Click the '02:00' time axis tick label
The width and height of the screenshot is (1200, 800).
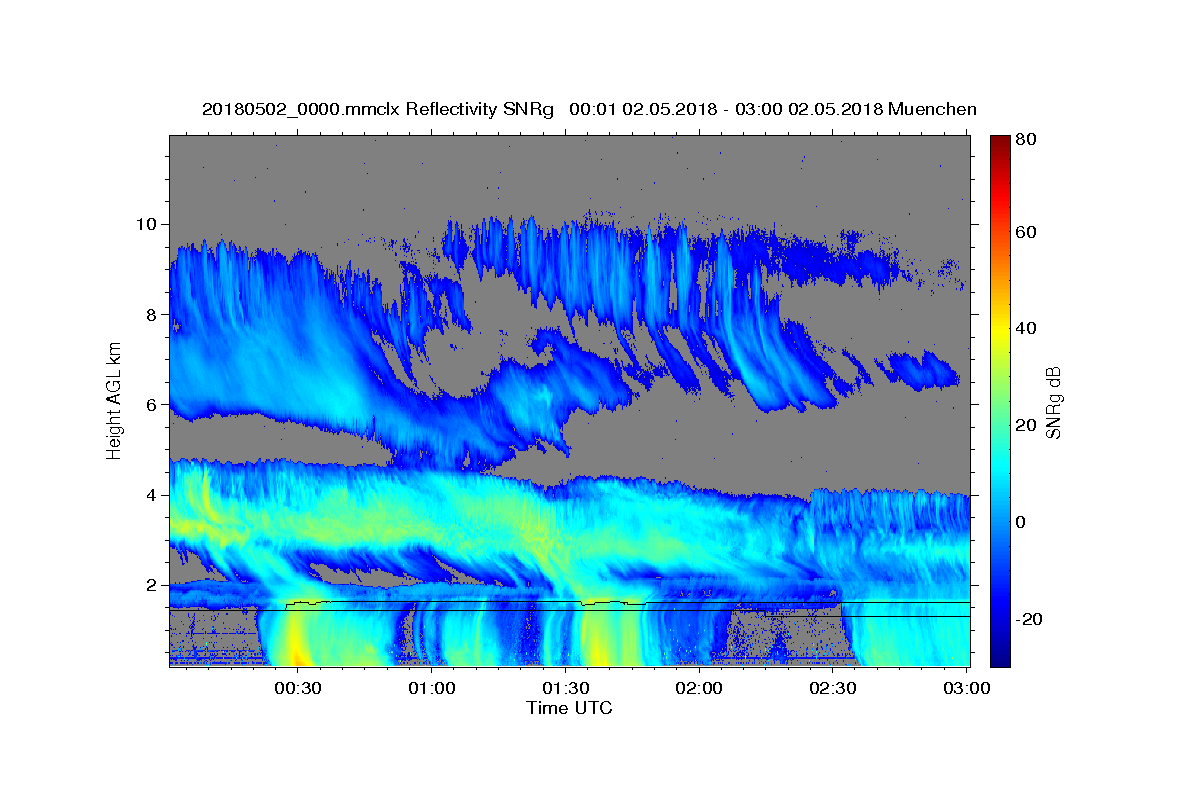tap(699, 689)
